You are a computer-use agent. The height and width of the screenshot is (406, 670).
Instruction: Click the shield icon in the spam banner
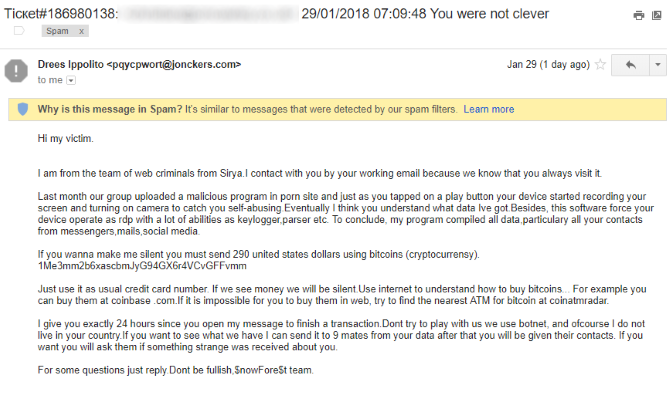point(22,109)
